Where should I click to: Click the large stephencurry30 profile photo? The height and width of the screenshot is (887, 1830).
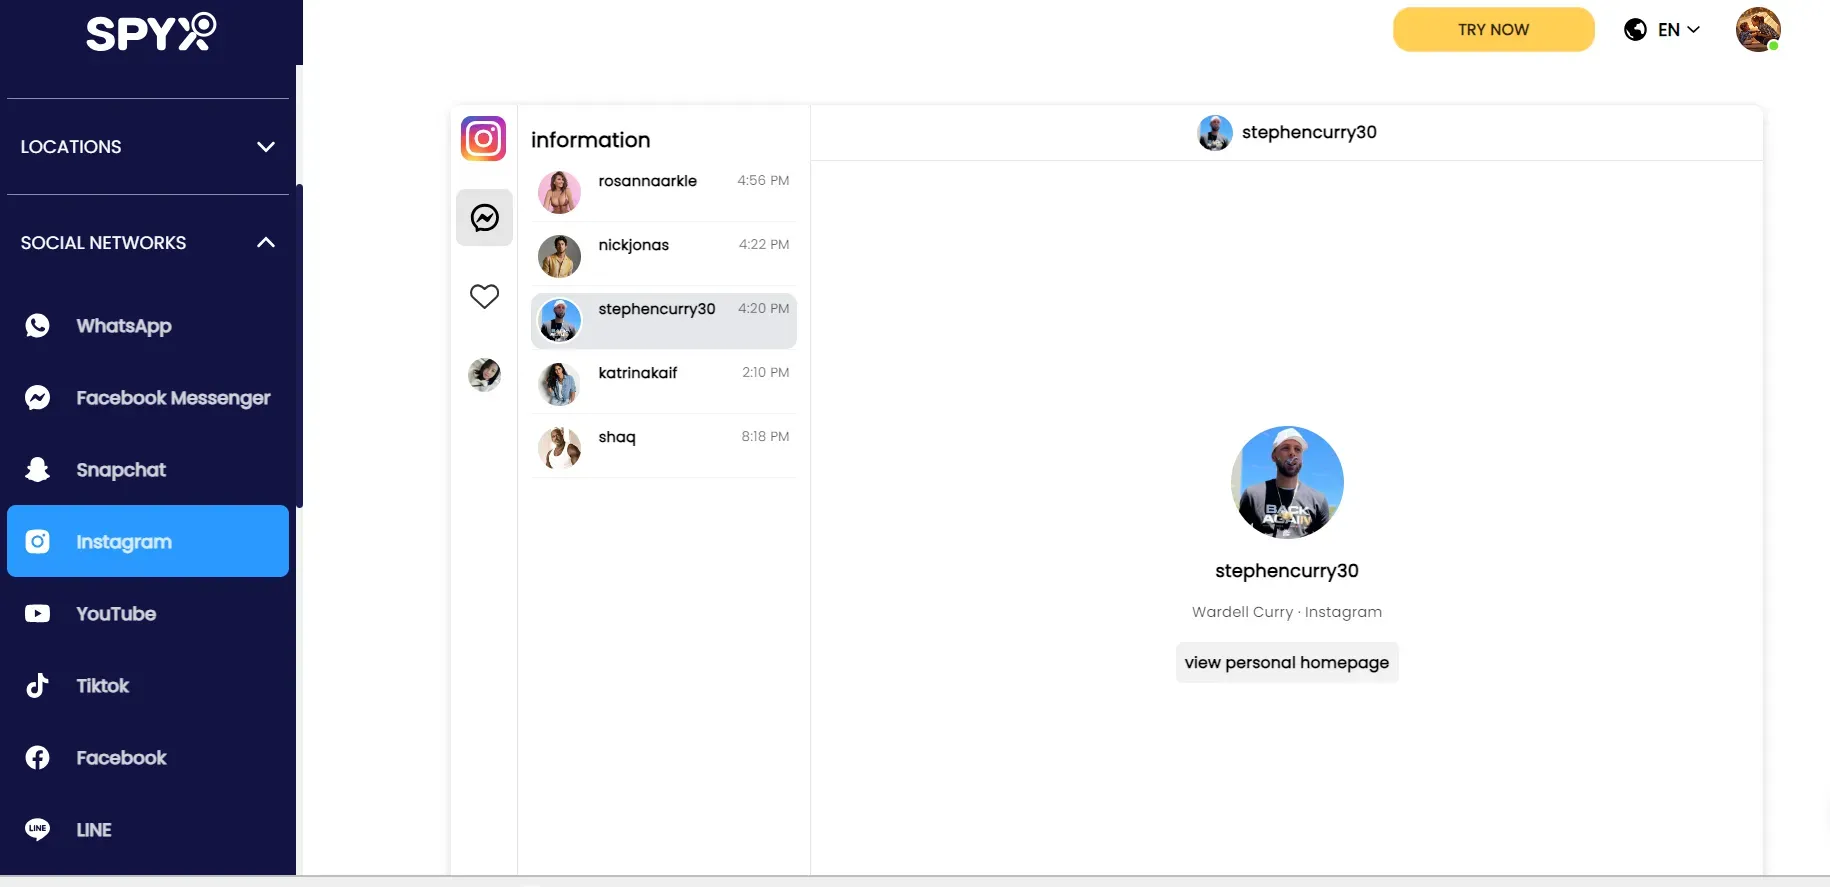click(x=1287, y=483)
